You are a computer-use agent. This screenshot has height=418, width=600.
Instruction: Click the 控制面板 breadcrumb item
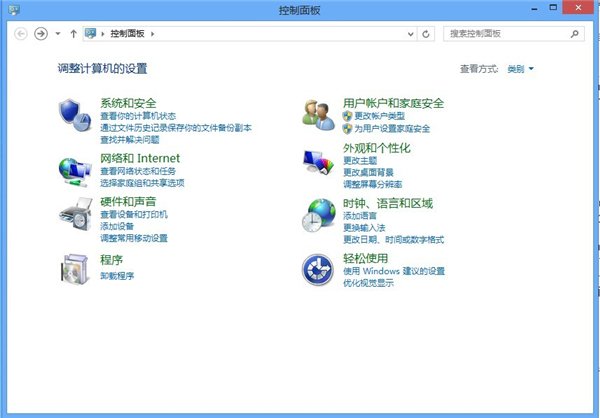pos(127,34)
